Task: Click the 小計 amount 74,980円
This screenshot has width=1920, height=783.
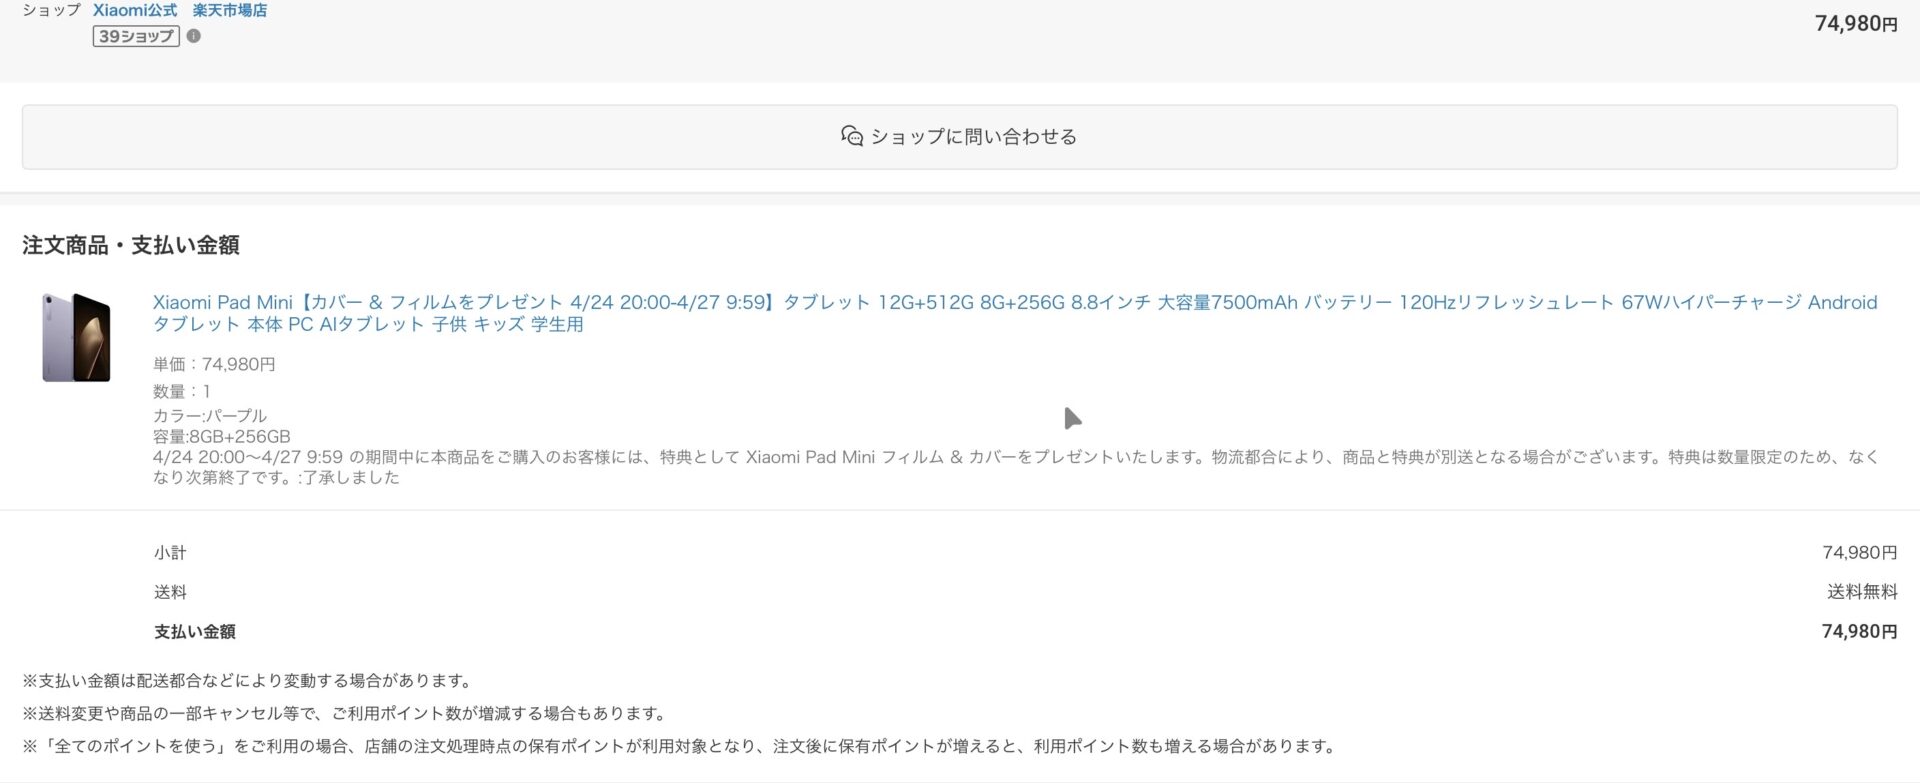Action: [1859, 553]
